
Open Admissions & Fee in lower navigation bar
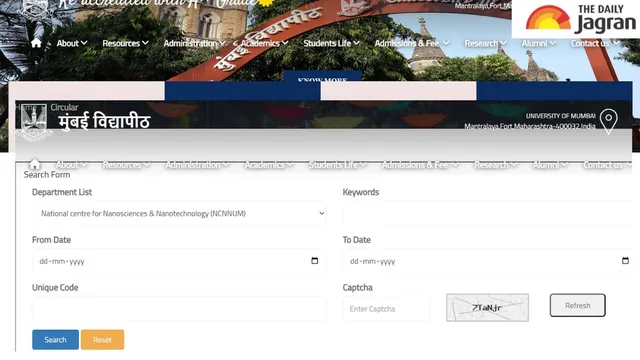click(x=420, y=164)
